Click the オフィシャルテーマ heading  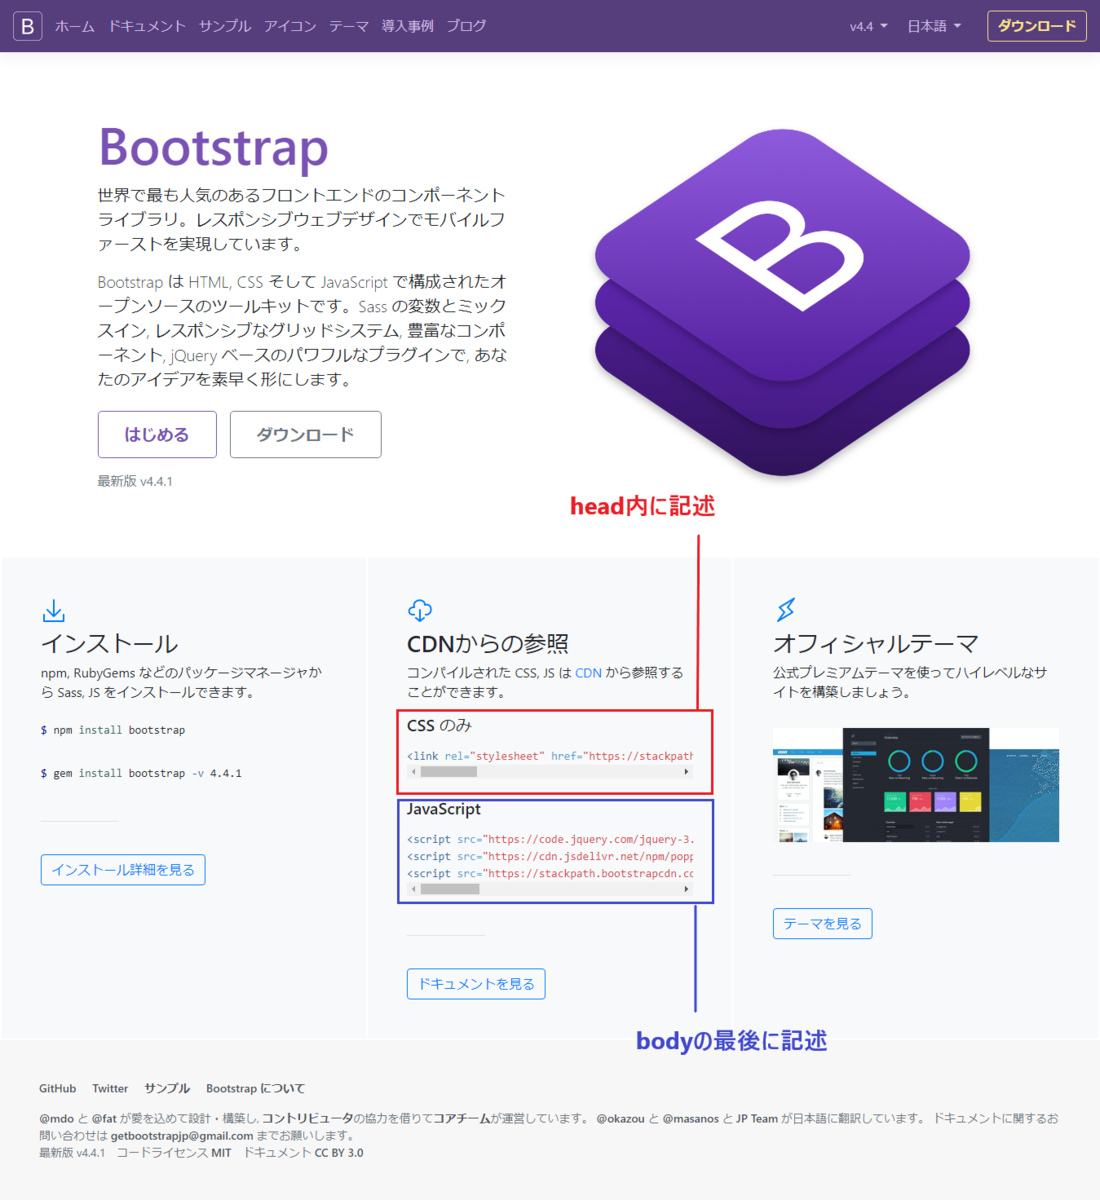[x=875, y=643]
